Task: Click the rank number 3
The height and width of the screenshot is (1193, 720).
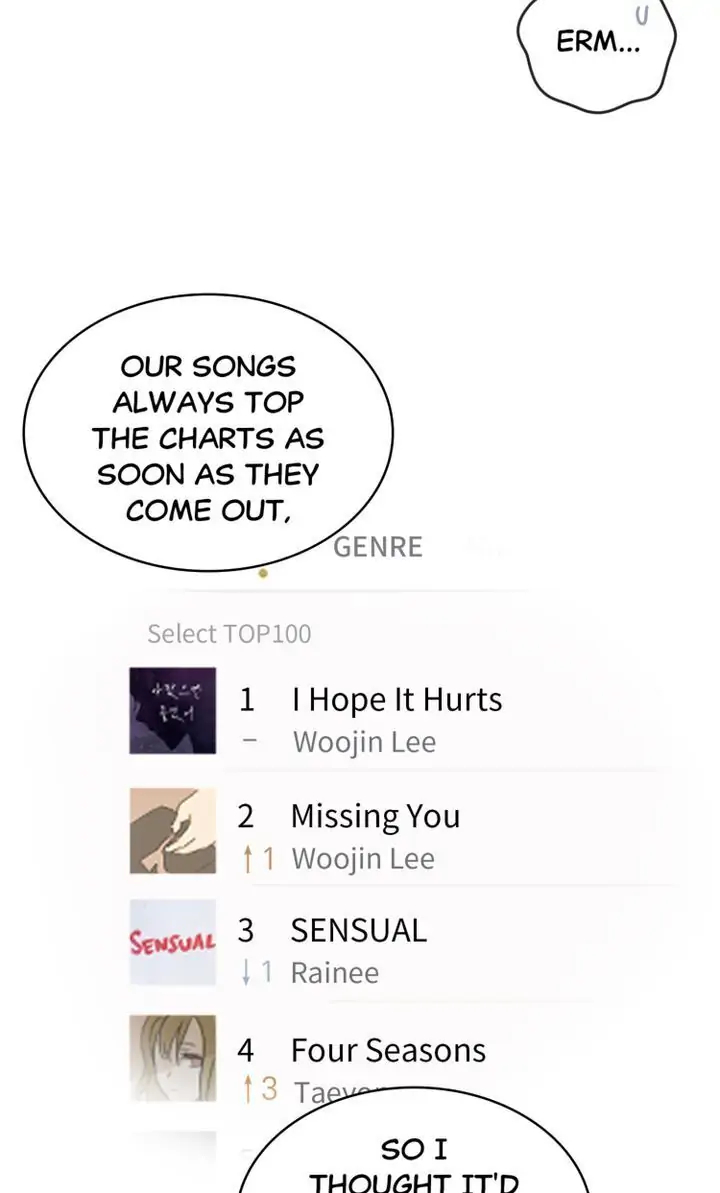Action: 246,931
